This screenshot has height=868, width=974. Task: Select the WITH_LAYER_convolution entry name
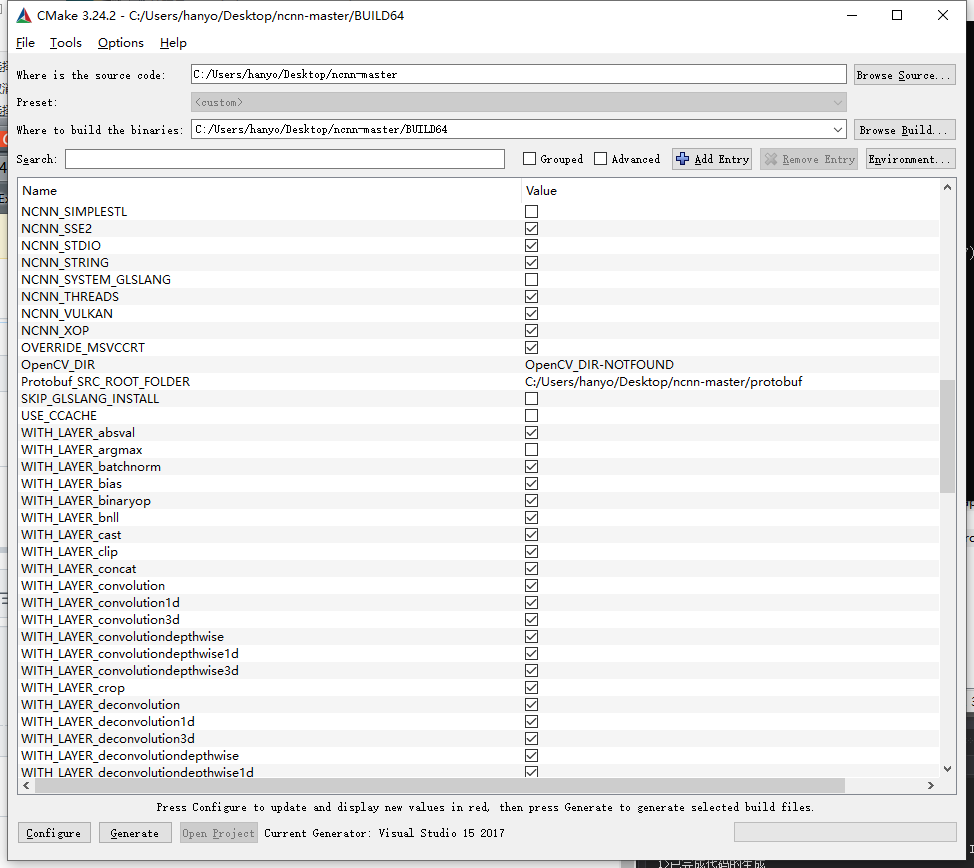click(93, 585)
